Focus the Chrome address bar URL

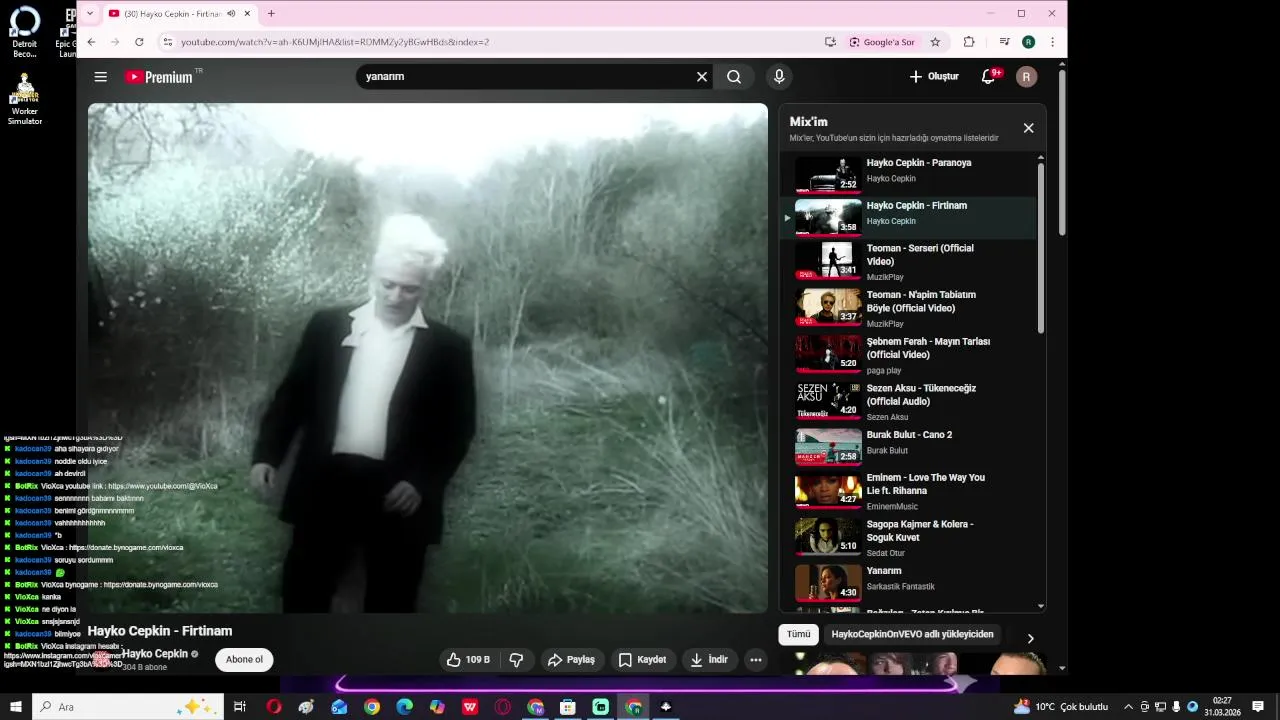coord(335,42)
